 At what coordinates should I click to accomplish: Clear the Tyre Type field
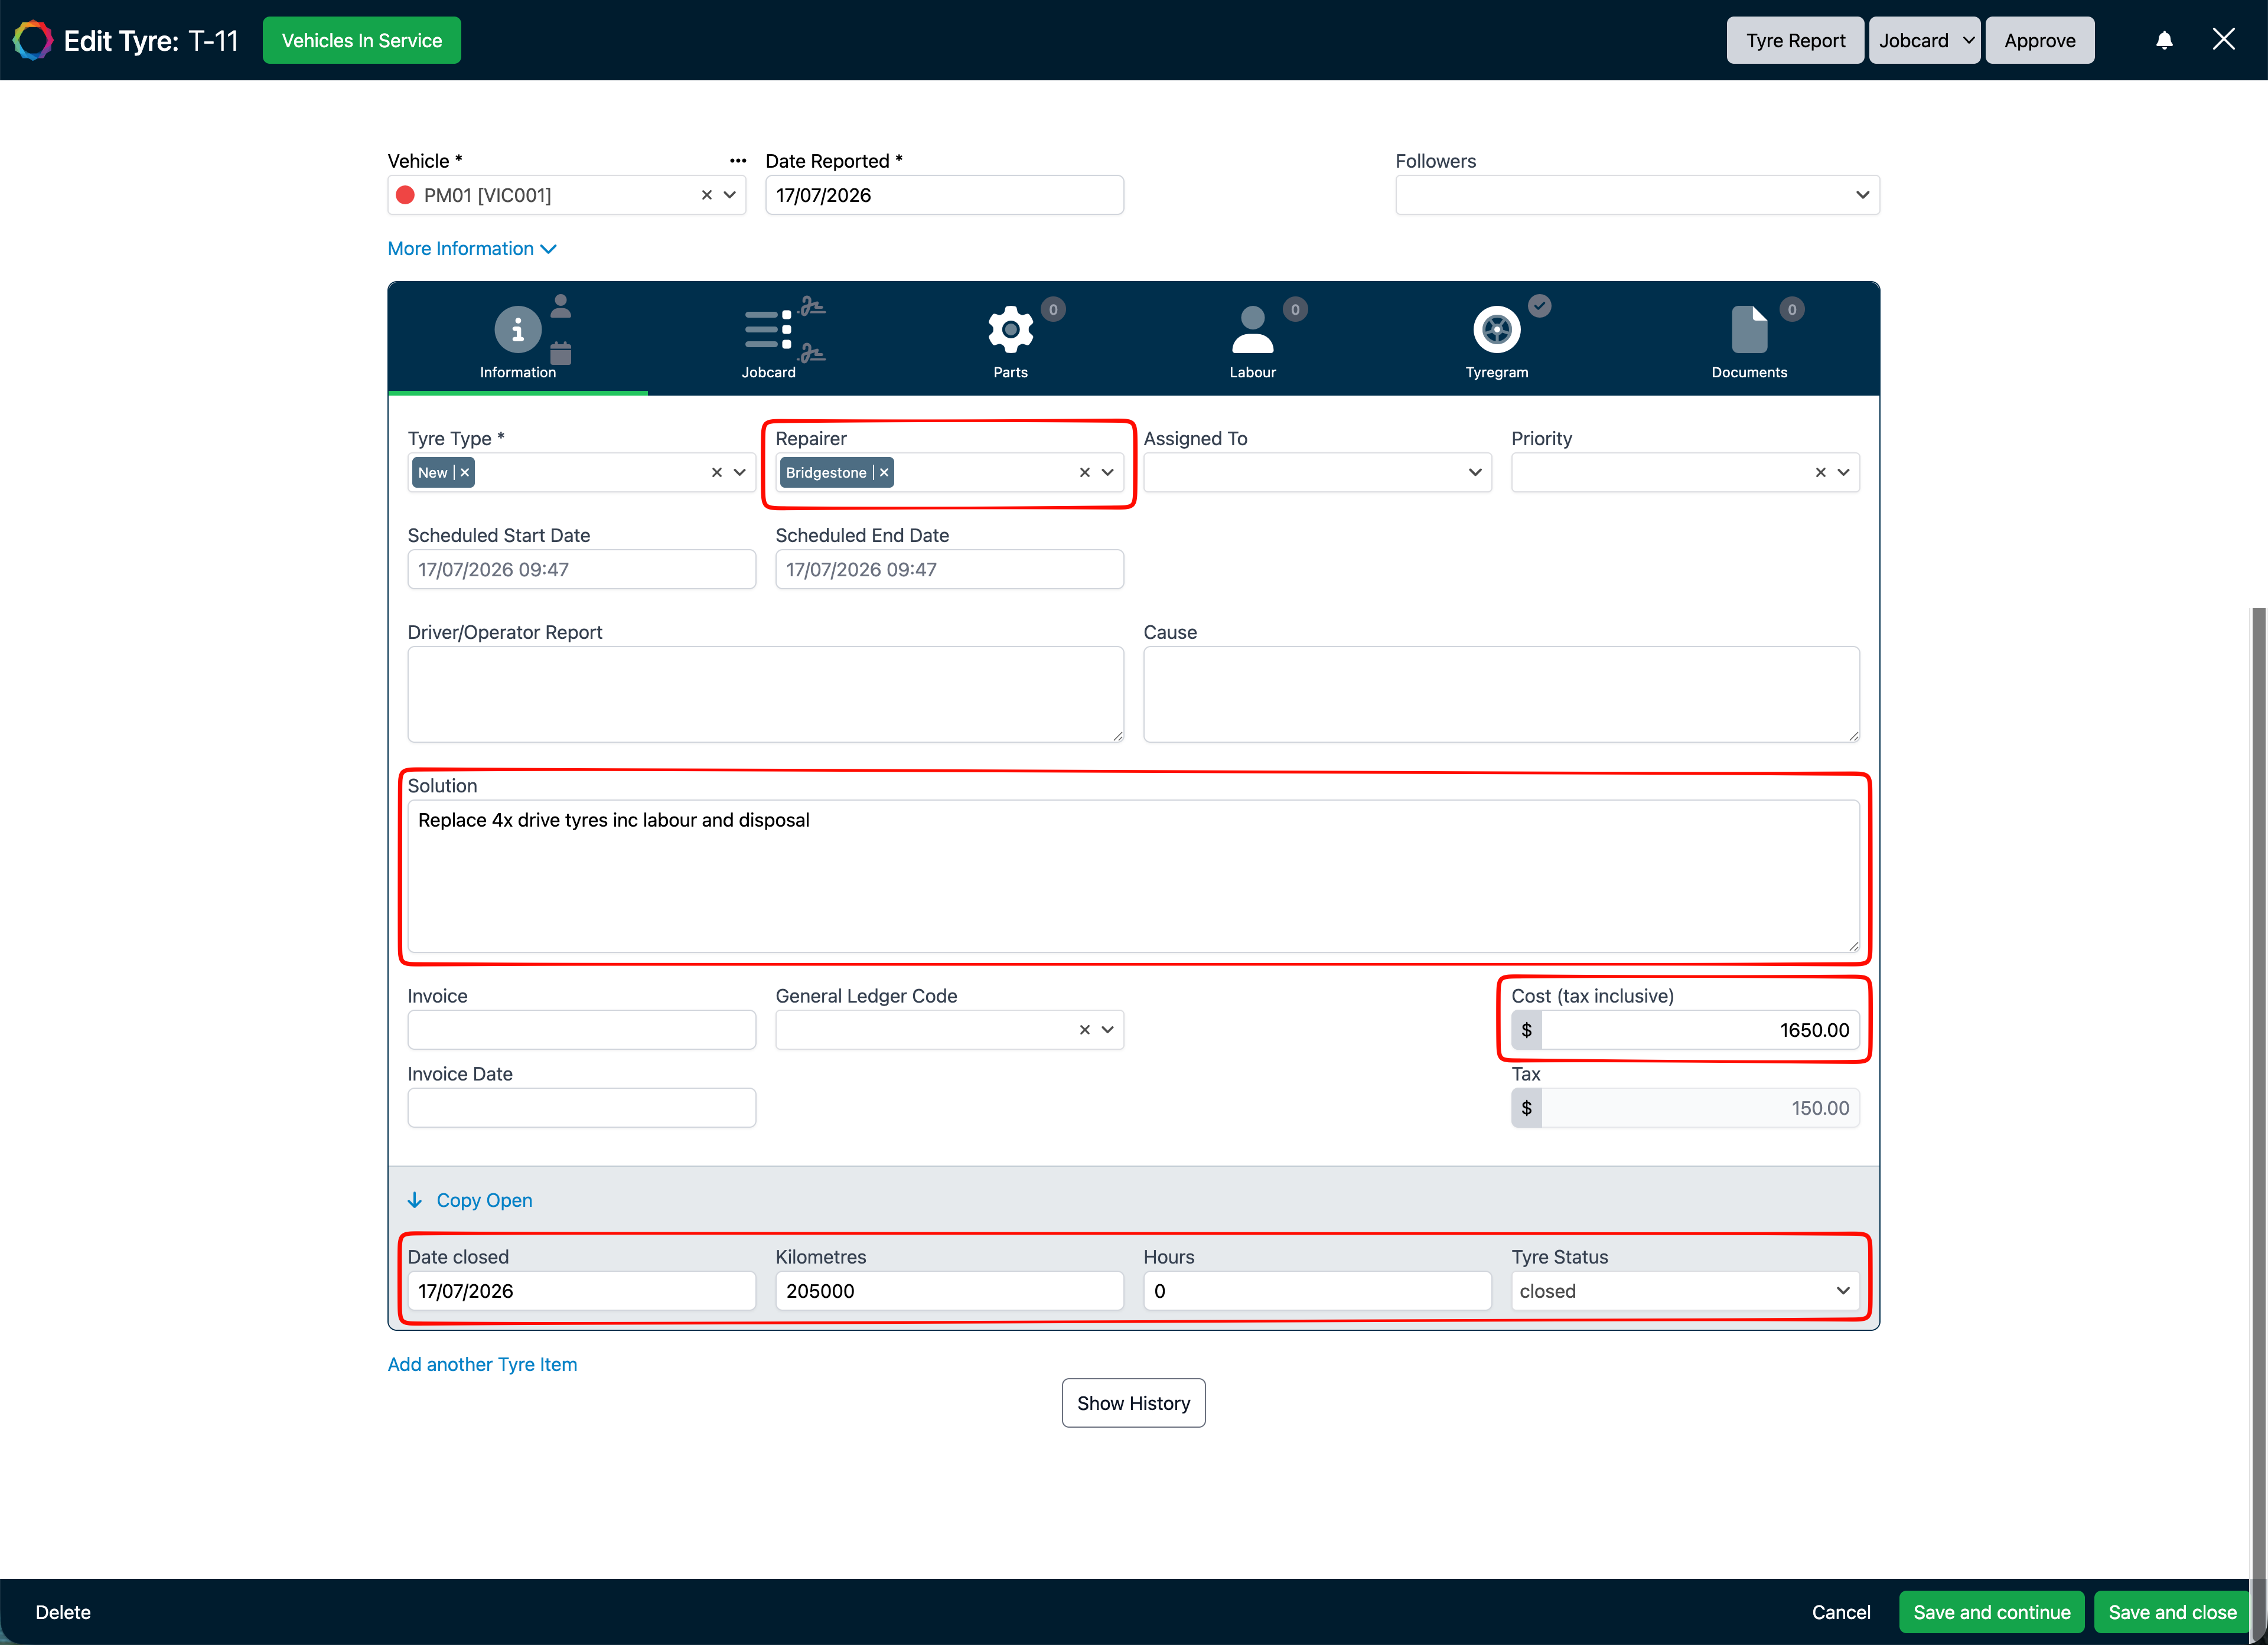717,472
